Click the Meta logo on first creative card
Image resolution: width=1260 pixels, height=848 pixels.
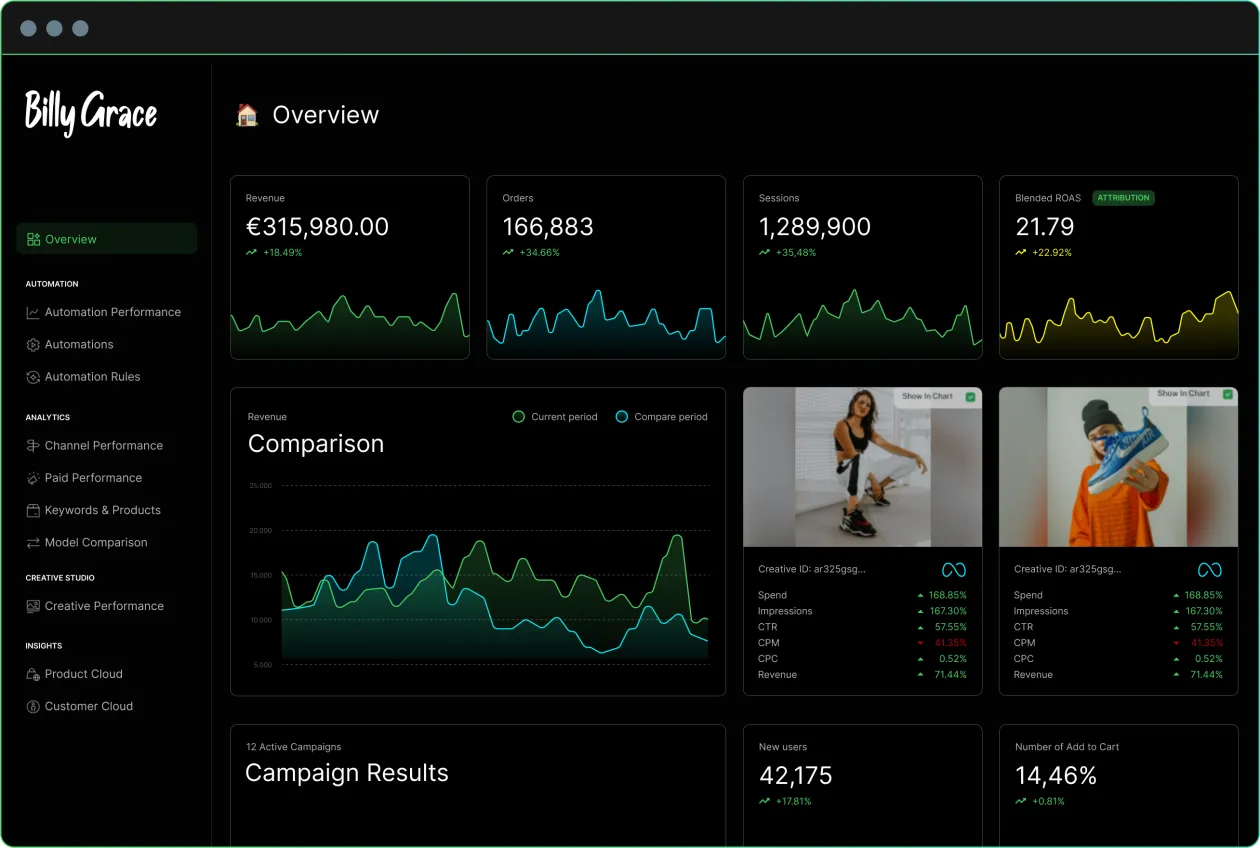pyautogui.click(x=953, y=570)
